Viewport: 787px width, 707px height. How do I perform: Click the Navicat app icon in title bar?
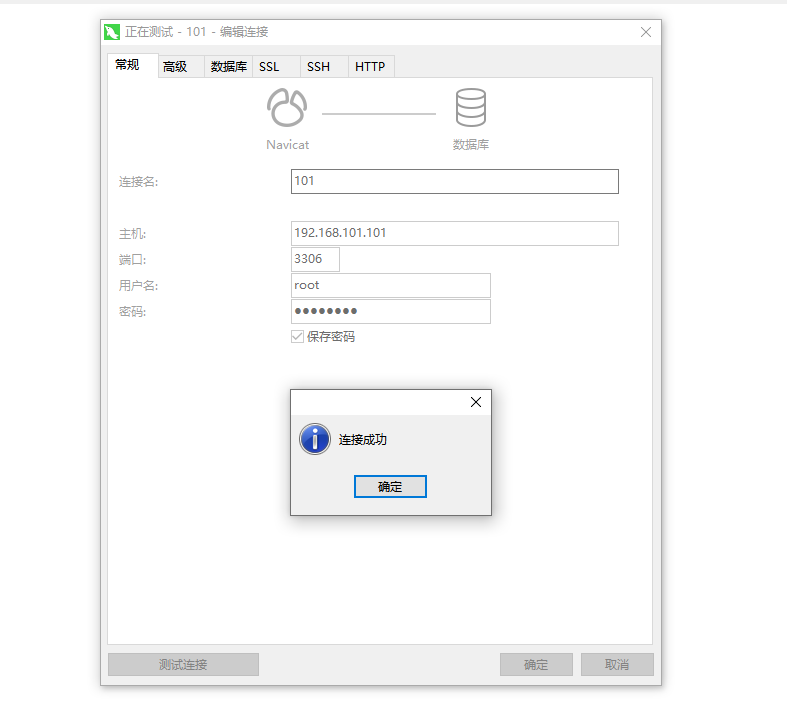click(111, 32)
